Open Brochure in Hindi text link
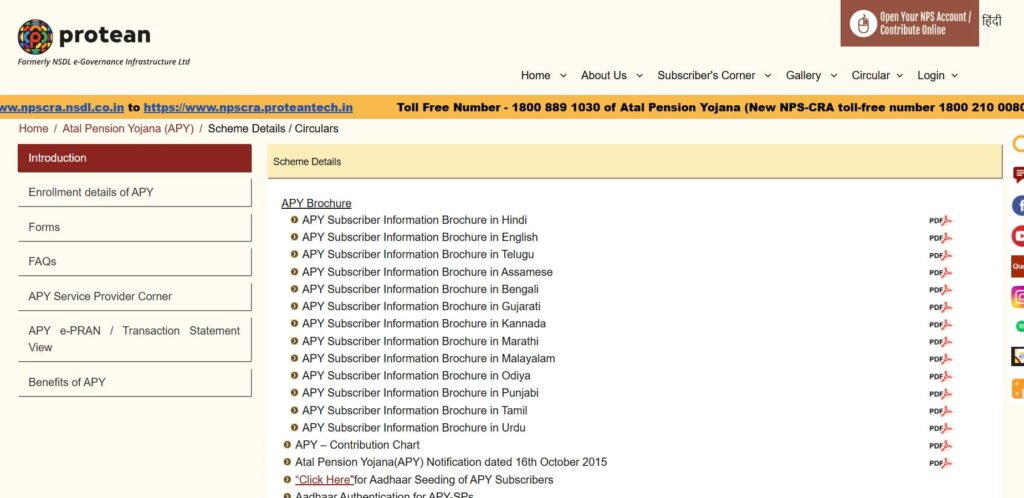The image size is (1024, 498). [x=414, y=220]
